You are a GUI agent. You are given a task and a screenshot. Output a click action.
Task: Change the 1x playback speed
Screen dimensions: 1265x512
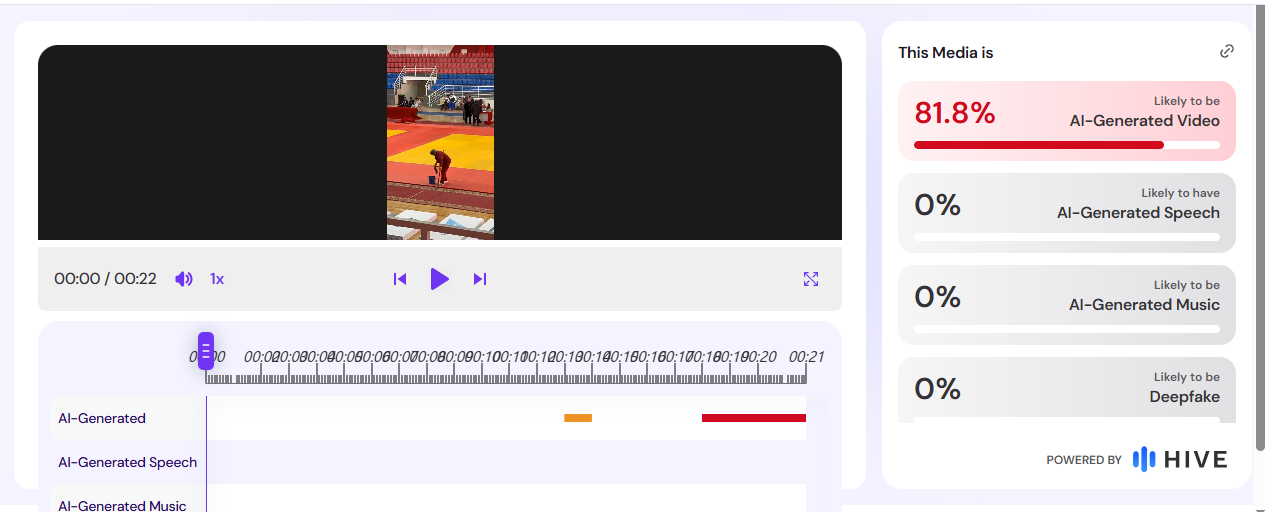pos(217,279)
